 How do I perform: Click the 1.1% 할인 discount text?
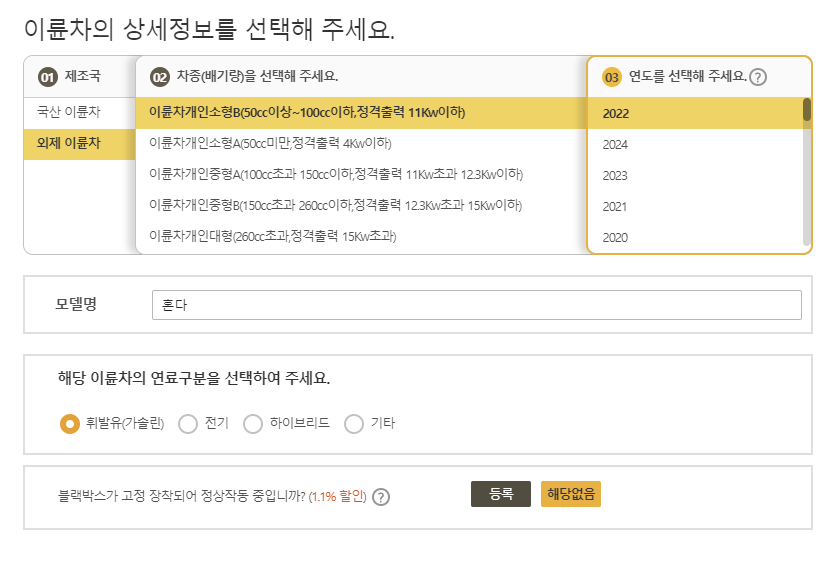[338, 497]
